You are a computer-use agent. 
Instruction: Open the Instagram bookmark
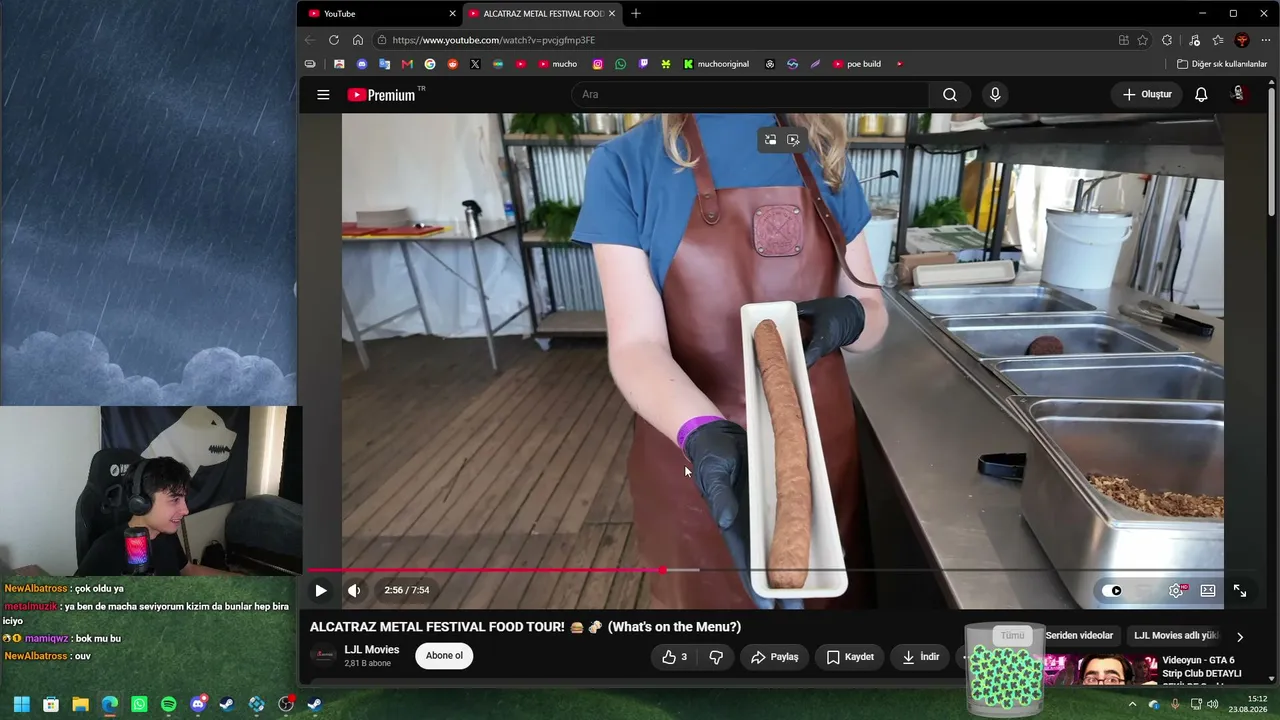tap(598, 64)
